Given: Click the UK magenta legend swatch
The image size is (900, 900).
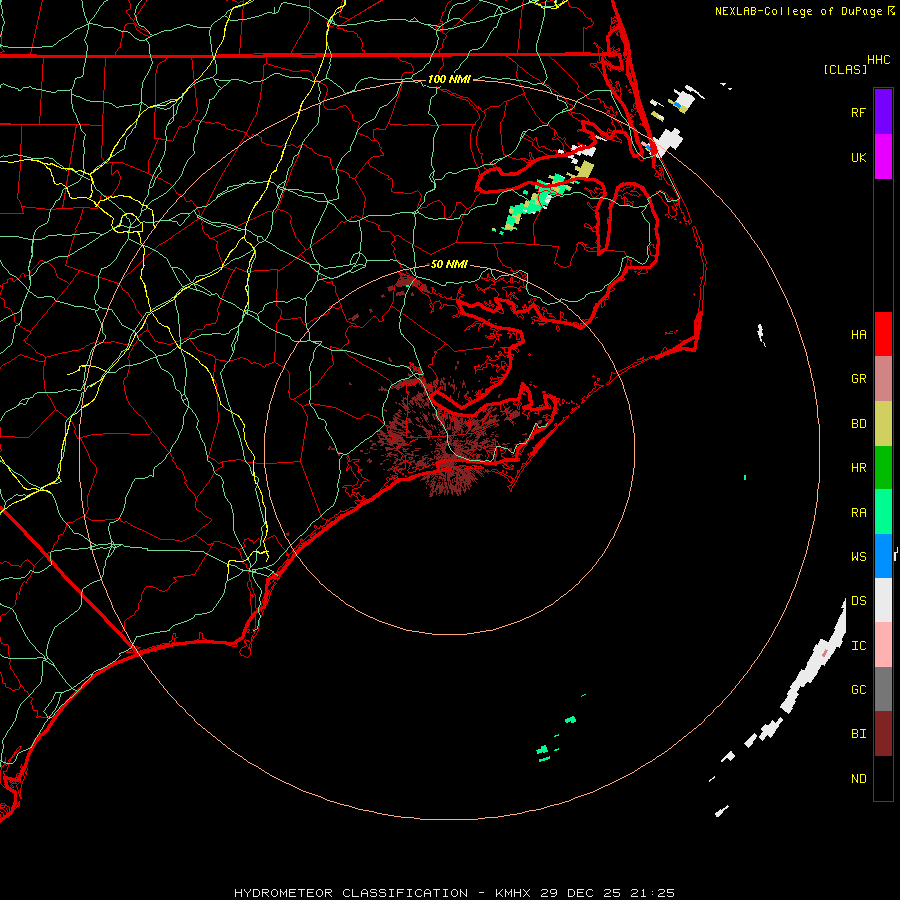Looking at the screenshot, I should [883, 157].
